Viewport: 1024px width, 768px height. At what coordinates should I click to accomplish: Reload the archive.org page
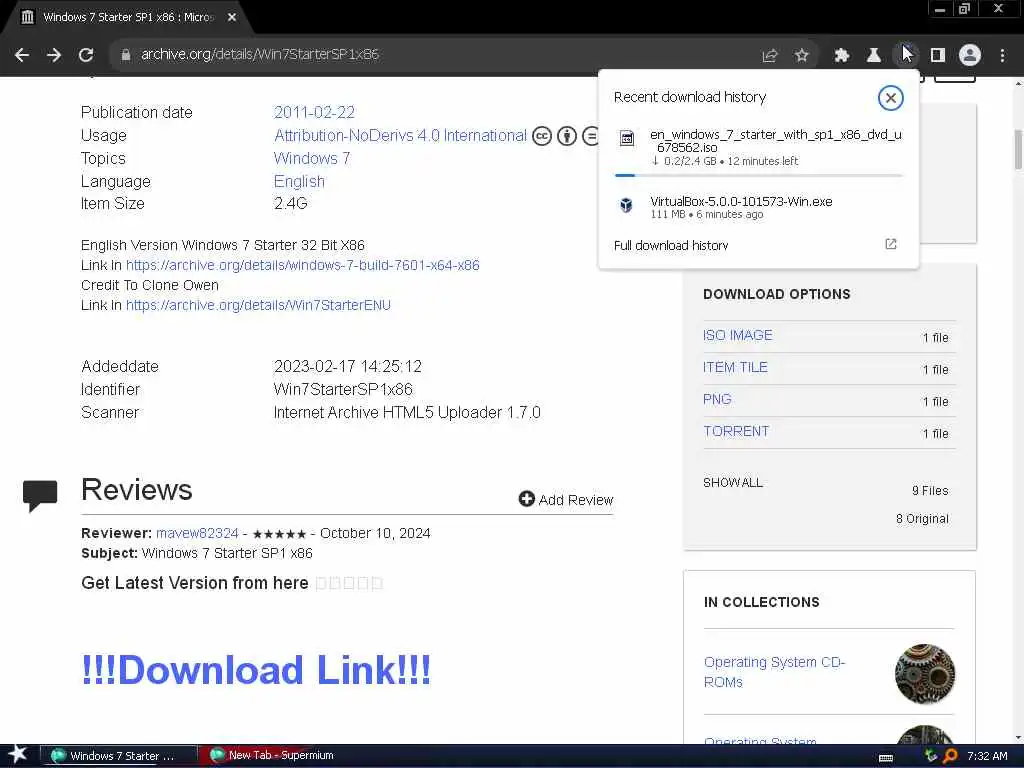[86, 55]
